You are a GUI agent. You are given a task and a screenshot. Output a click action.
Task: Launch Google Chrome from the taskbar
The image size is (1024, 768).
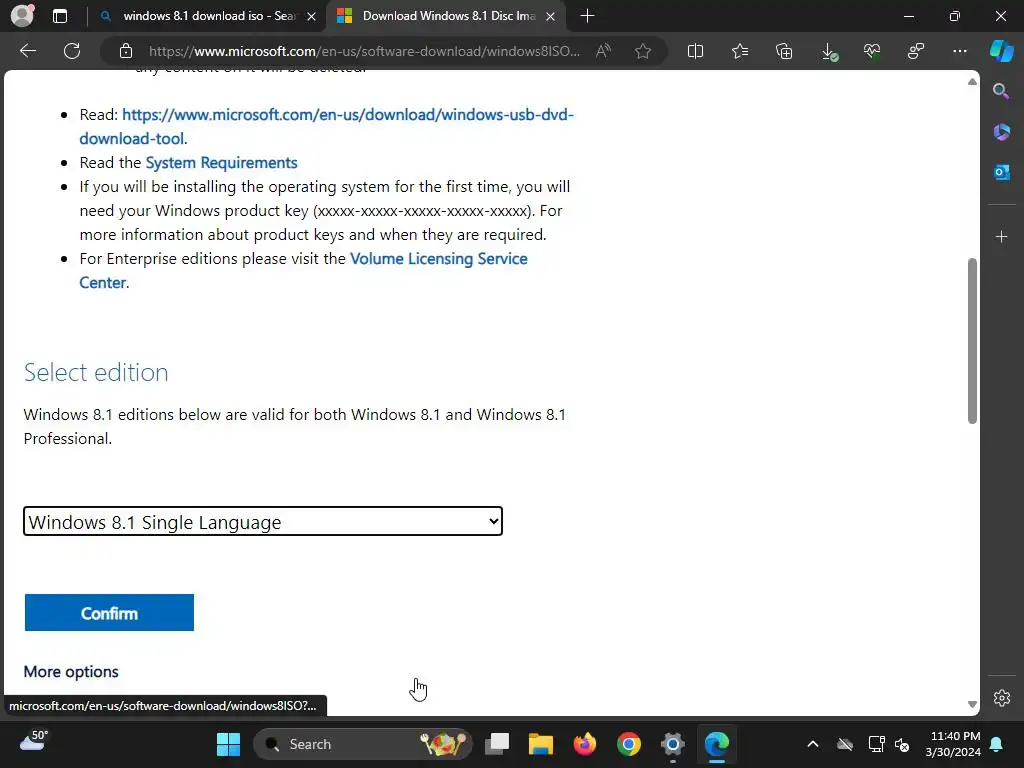click(629, 744)
